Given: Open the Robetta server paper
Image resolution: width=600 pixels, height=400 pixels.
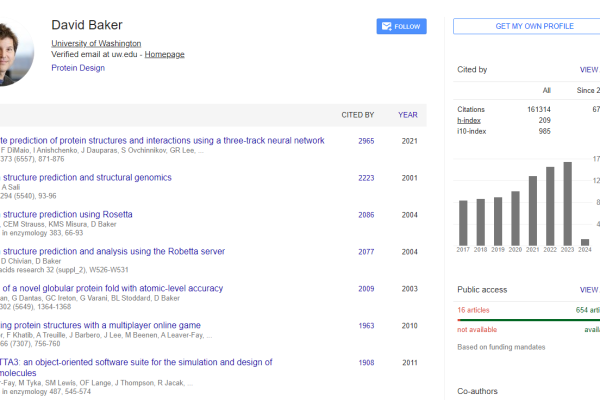Looking at the screenshot, I should 112,251.
